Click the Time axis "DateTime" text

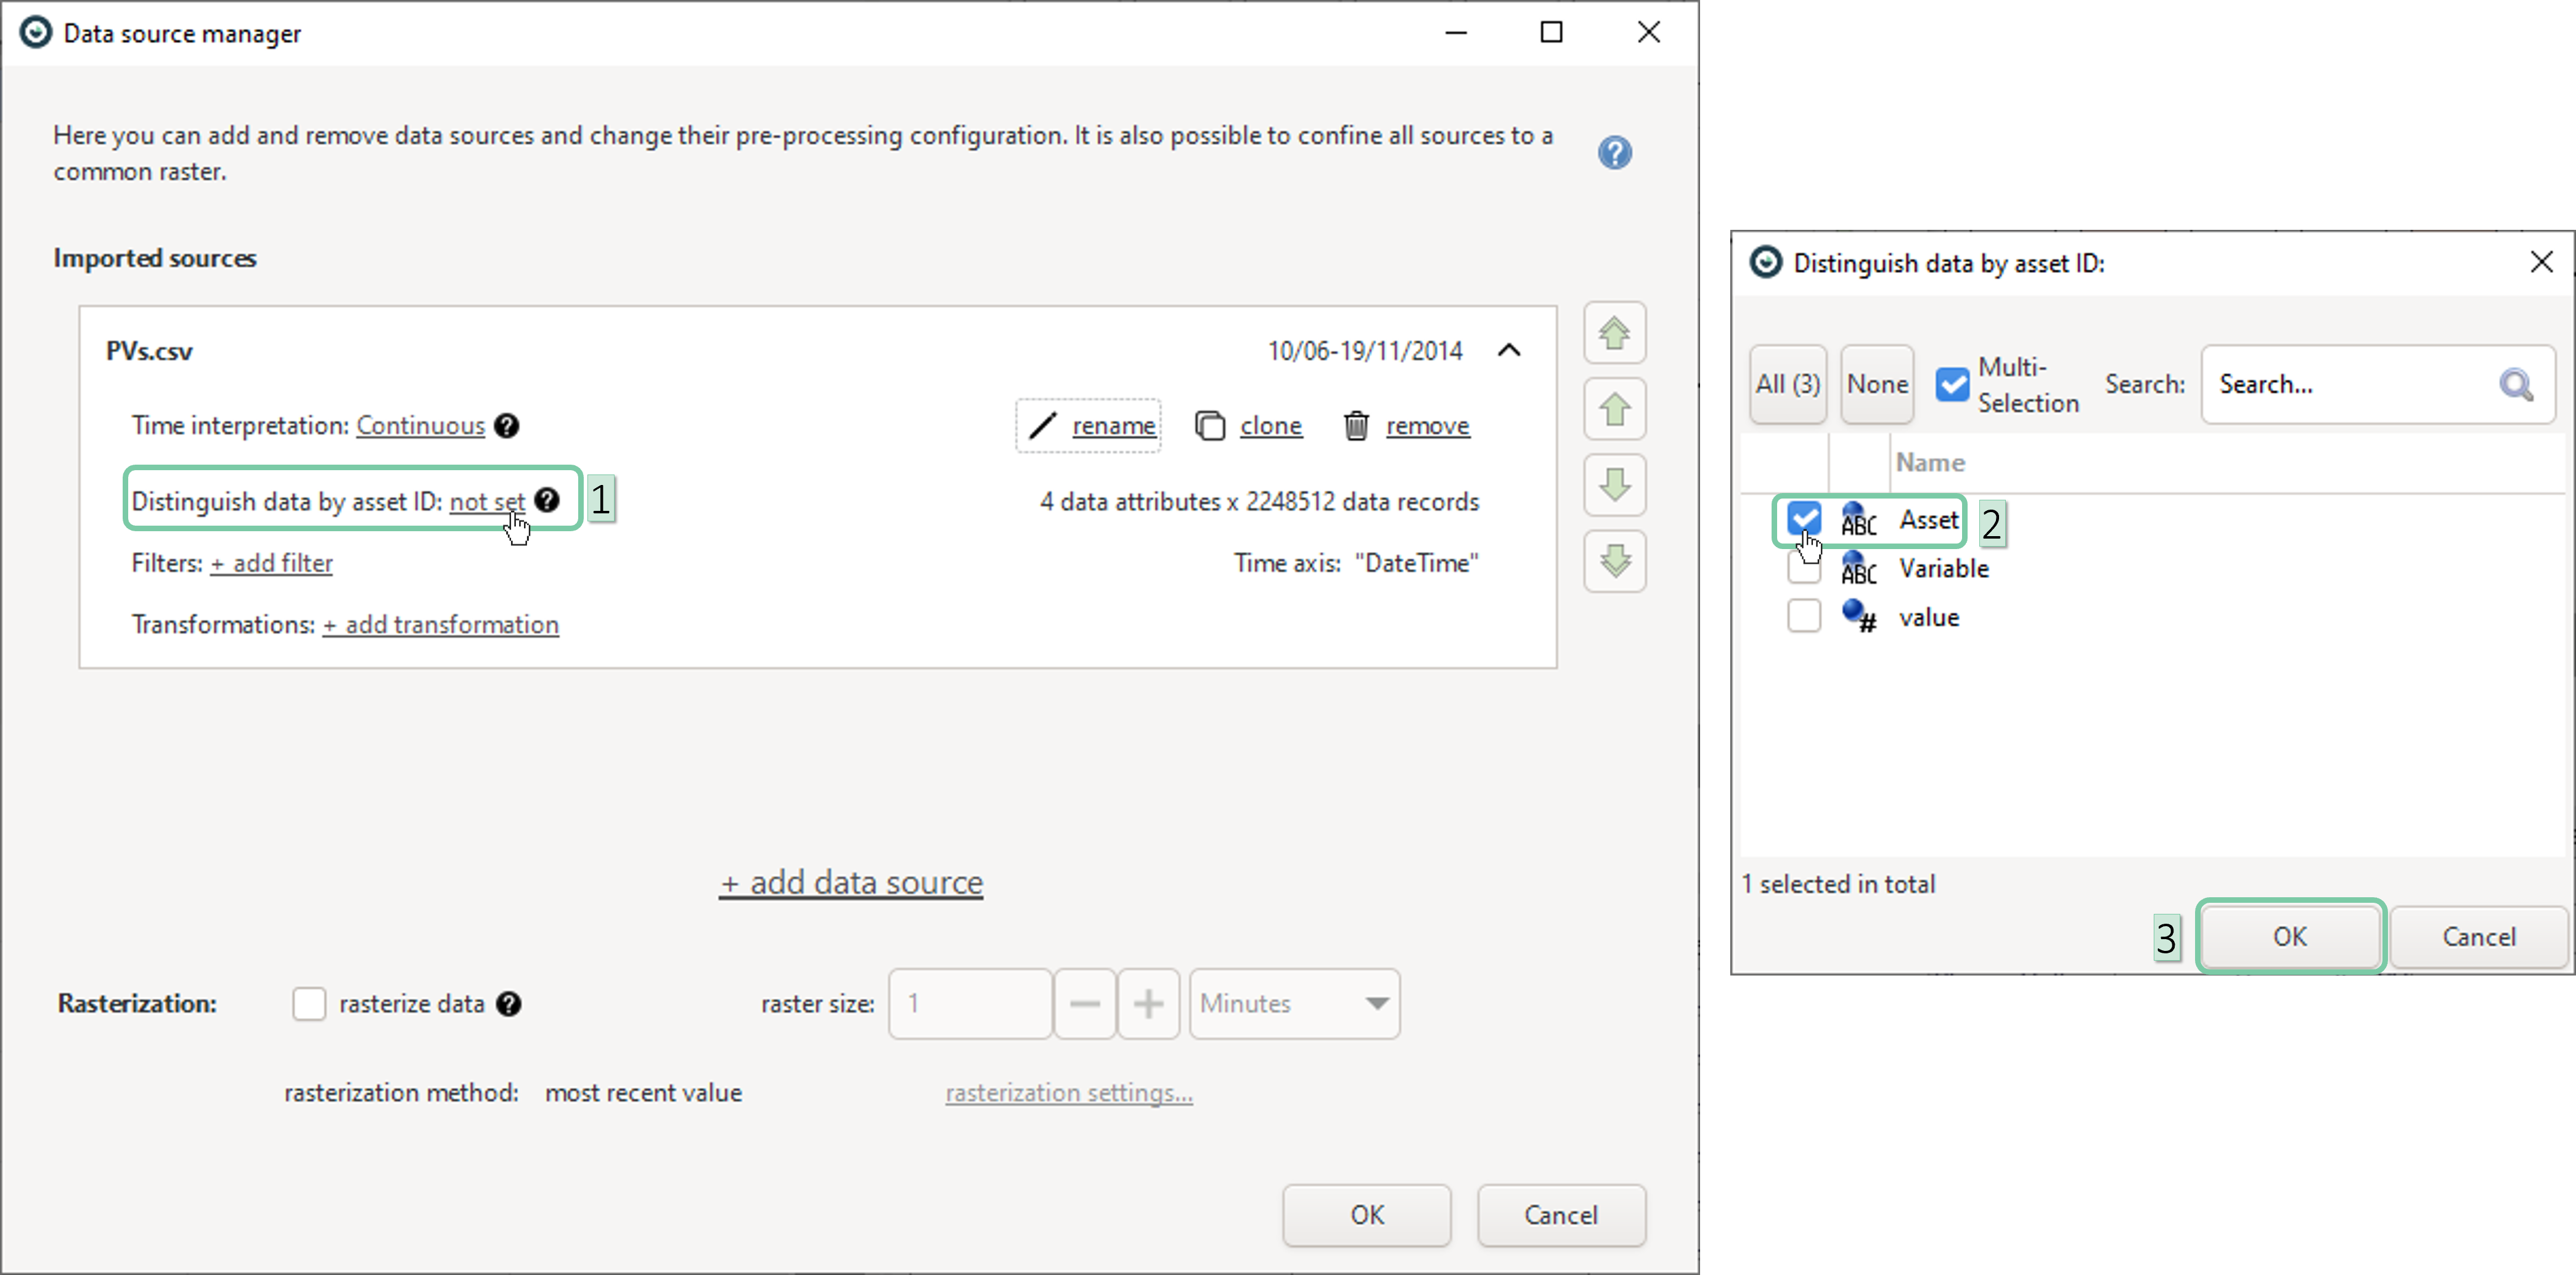[x=1356, y=563]
